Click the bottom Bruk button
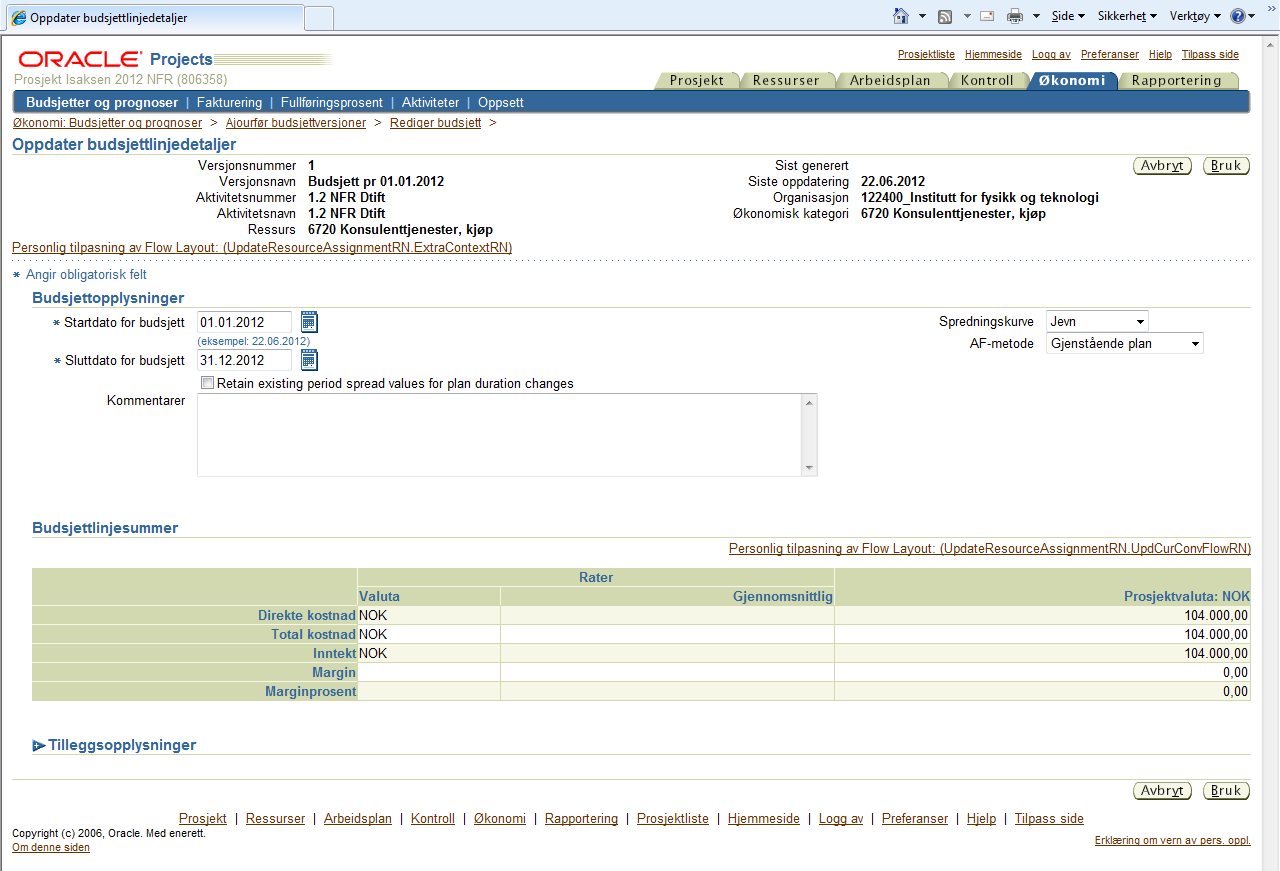Image resolution: width=1280 pixels, height=871 pixels. click(x=1226, y=791)
